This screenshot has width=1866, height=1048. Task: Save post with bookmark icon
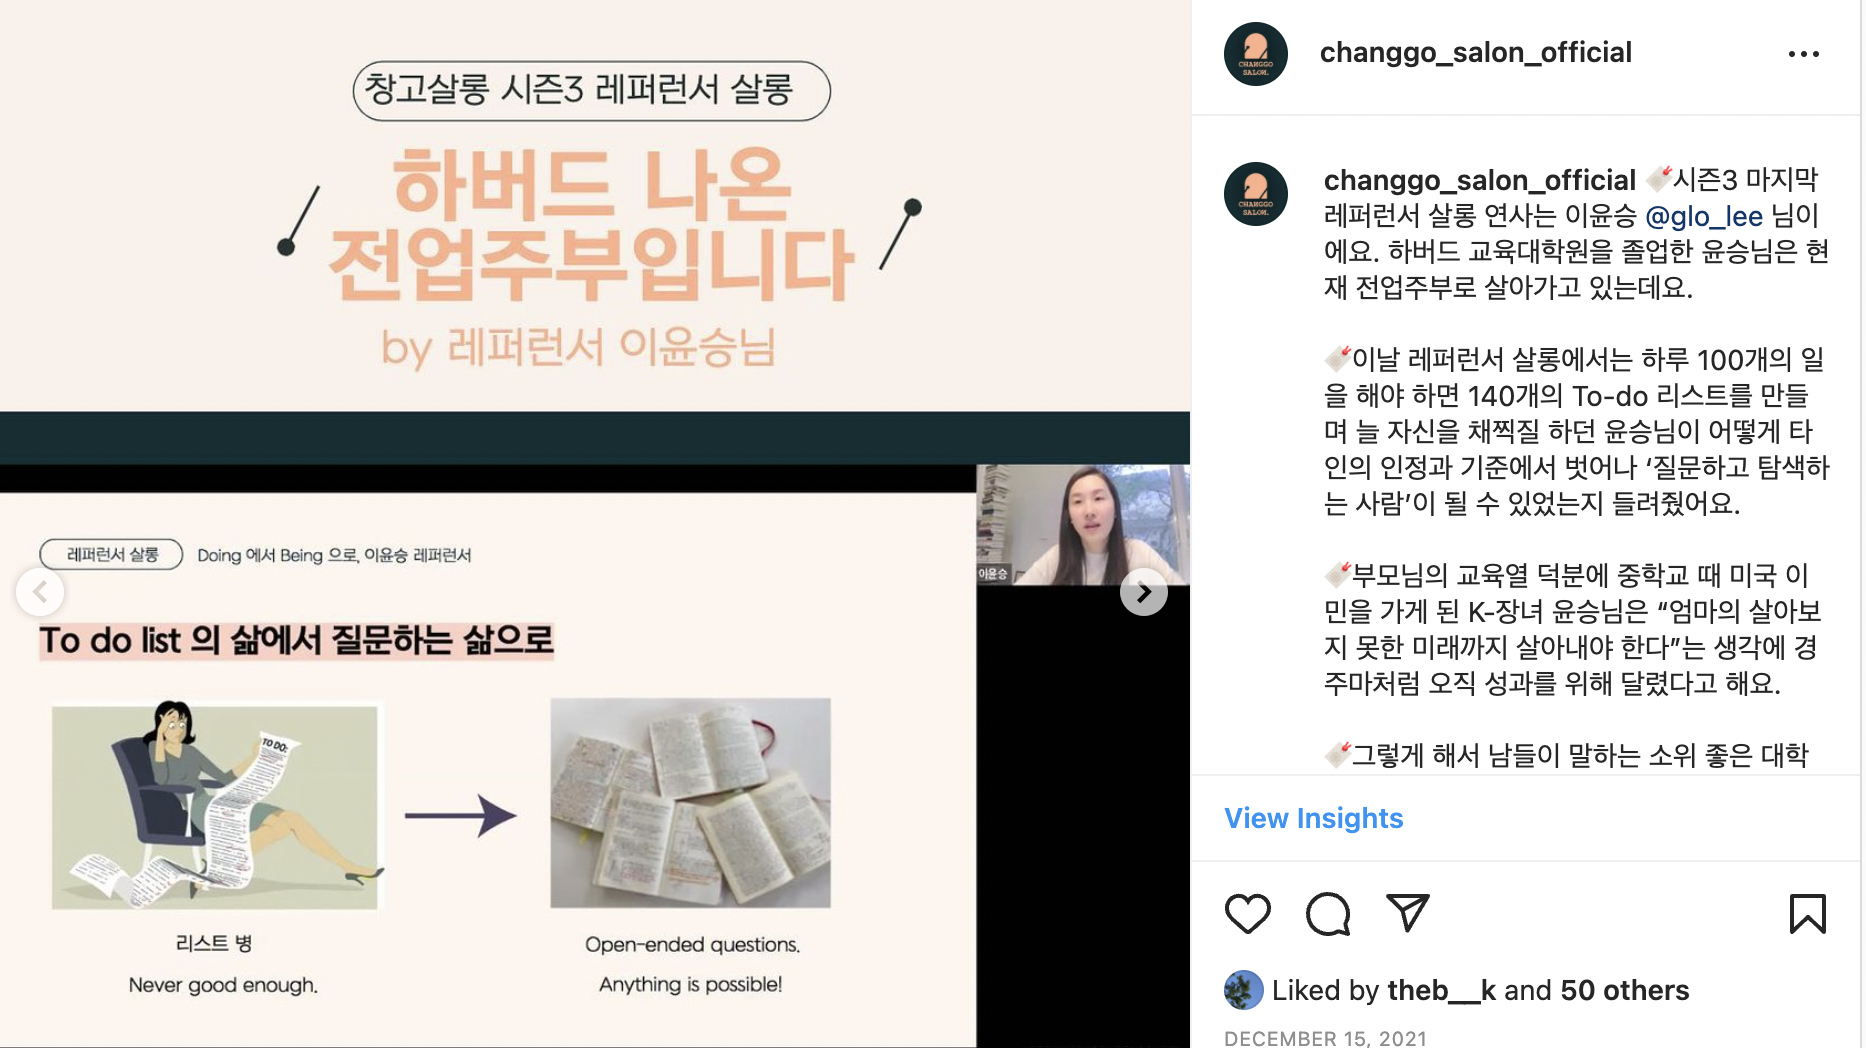pos(1807,913)
